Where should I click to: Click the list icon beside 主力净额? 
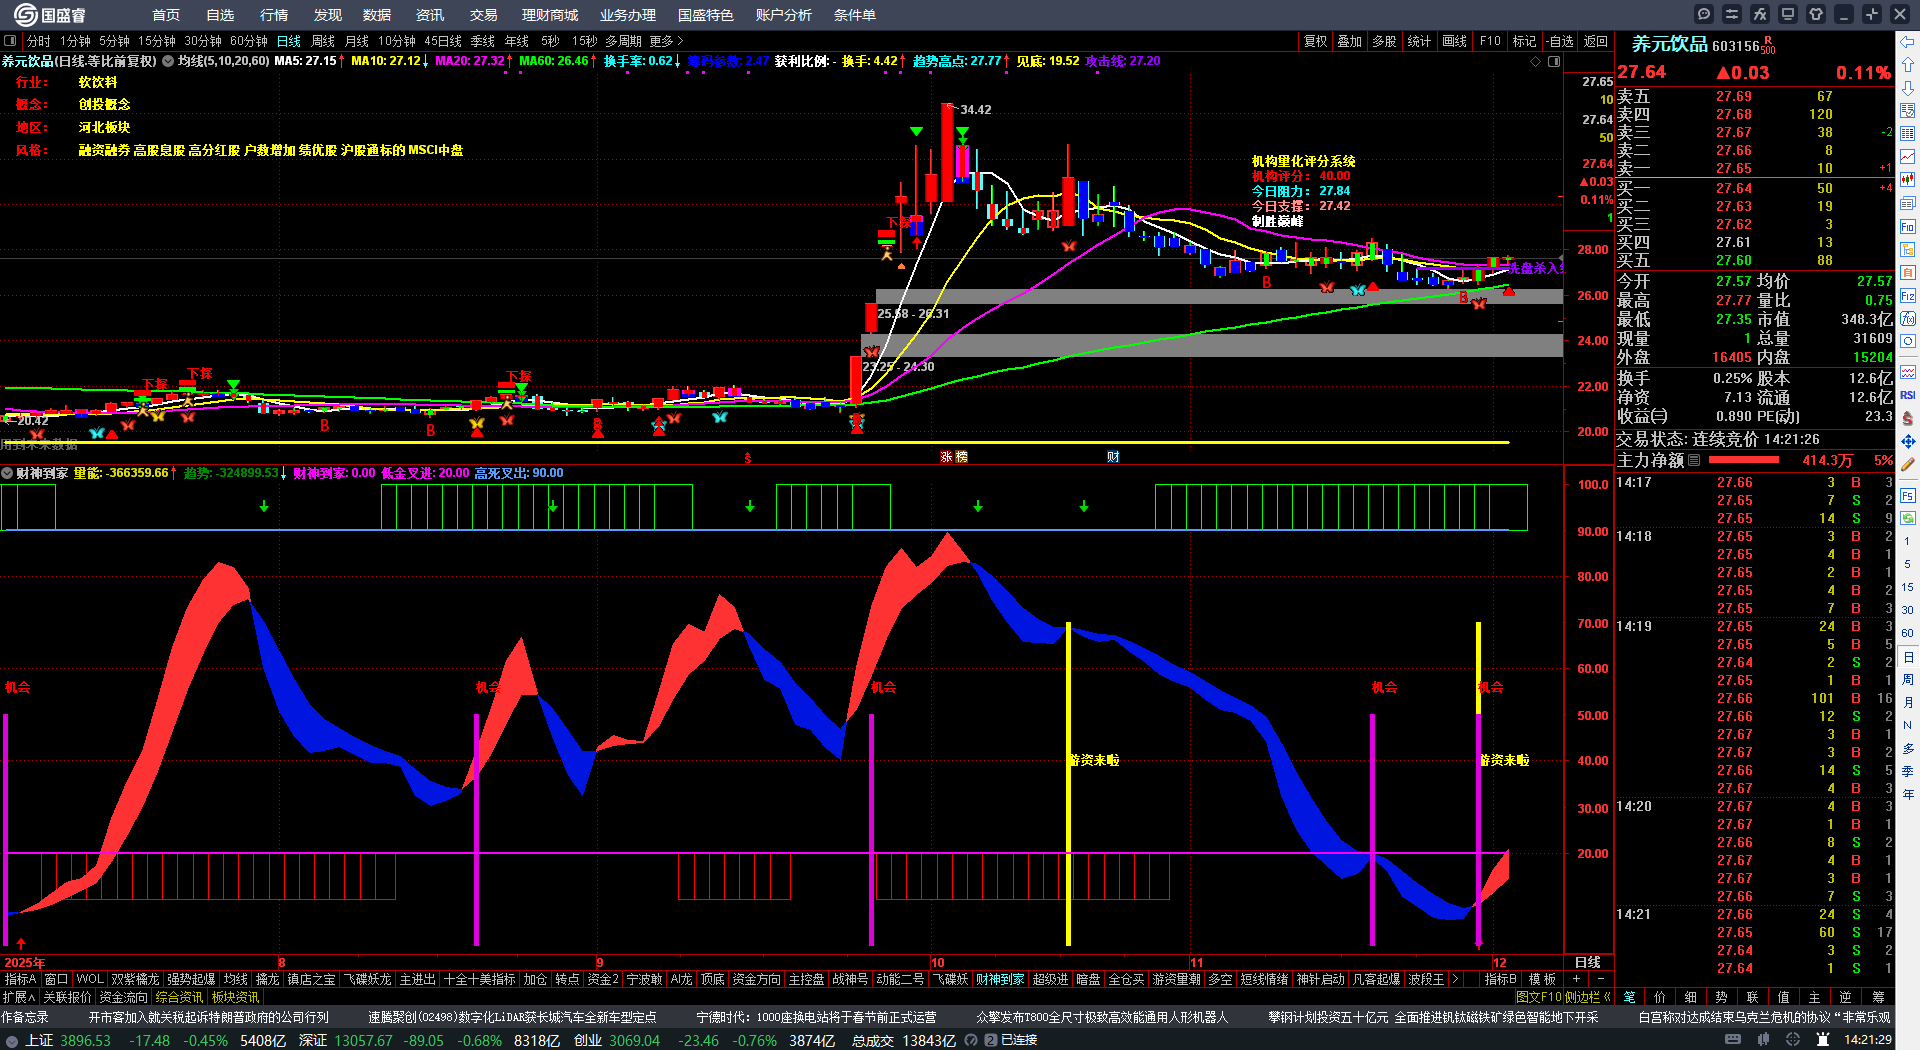coord(1694,460)
